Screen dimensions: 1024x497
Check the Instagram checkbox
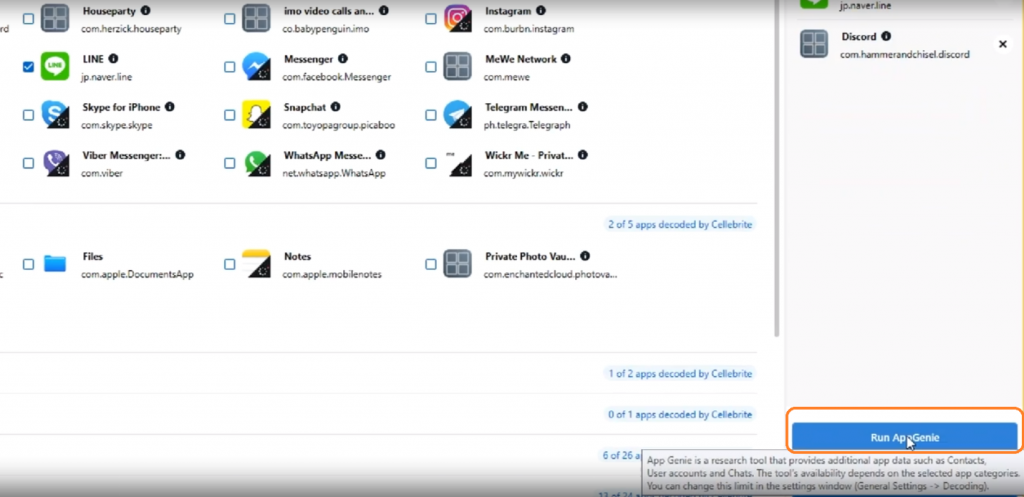pos(430,19)
